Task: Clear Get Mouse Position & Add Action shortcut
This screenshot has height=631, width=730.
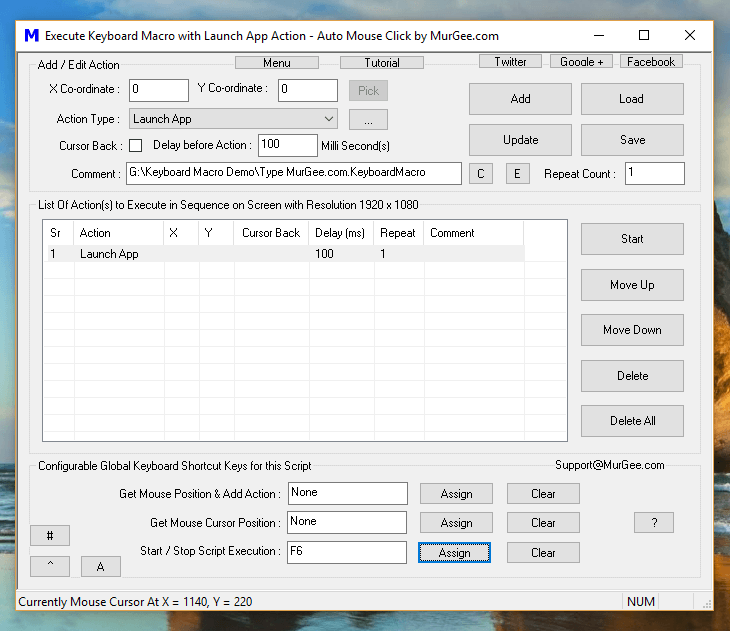Action: click(x=543, y=494)
